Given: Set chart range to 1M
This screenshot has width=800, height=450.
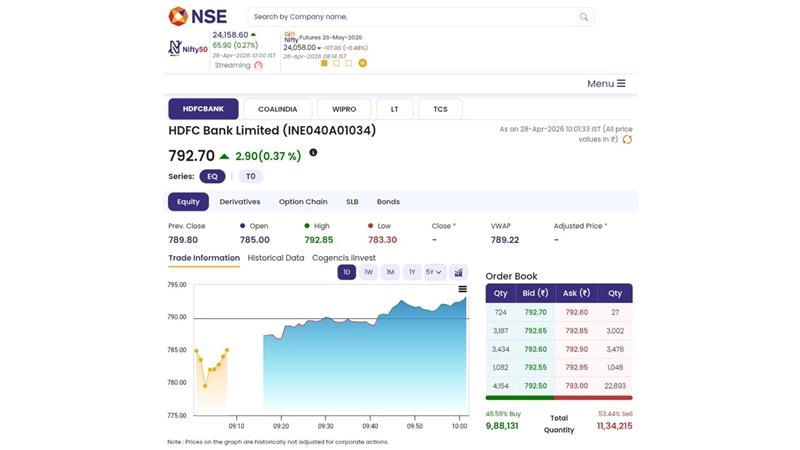Looking at the screenshot, I should coord(390,272).
